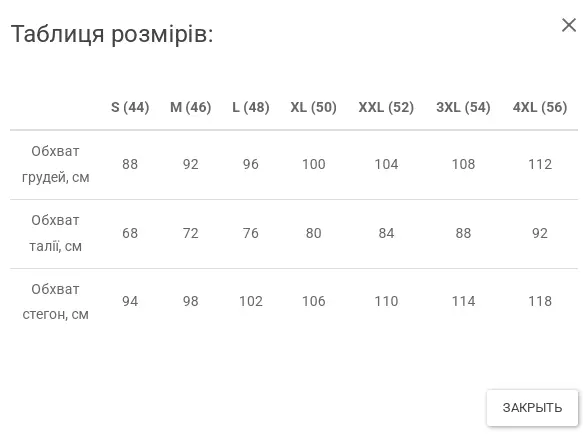
Task: Click hip value 94 for size S
Action: pos(130,301)
